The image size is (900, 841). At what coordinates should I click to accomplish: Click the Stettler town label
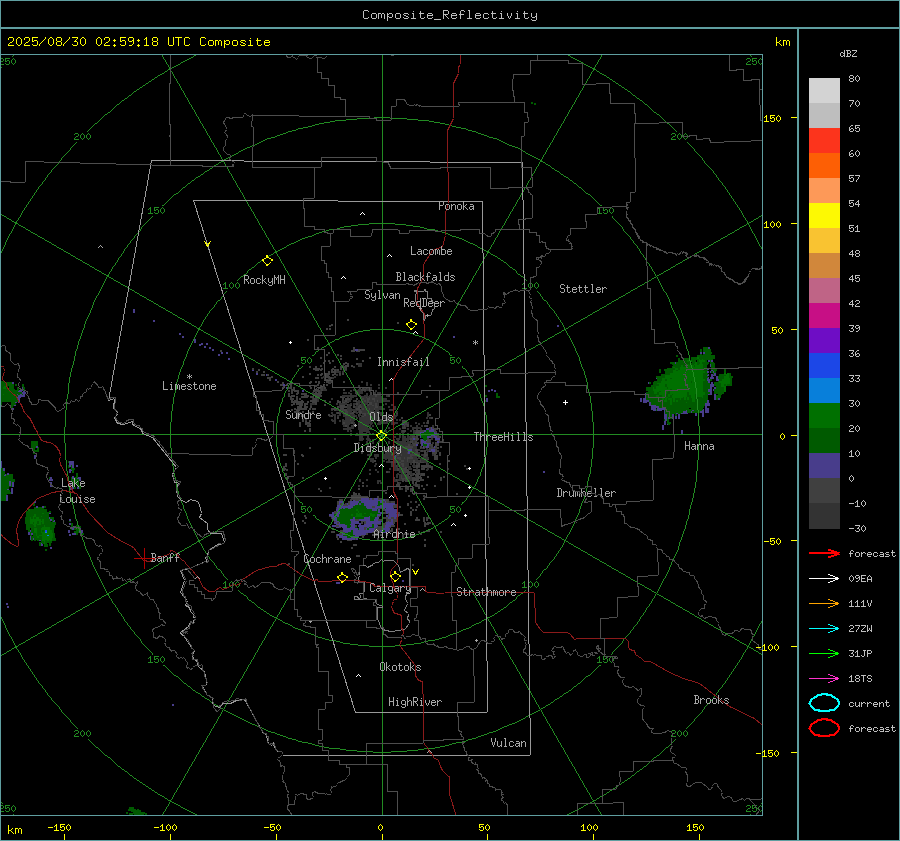pyautogui.click(x=583, y=289)
